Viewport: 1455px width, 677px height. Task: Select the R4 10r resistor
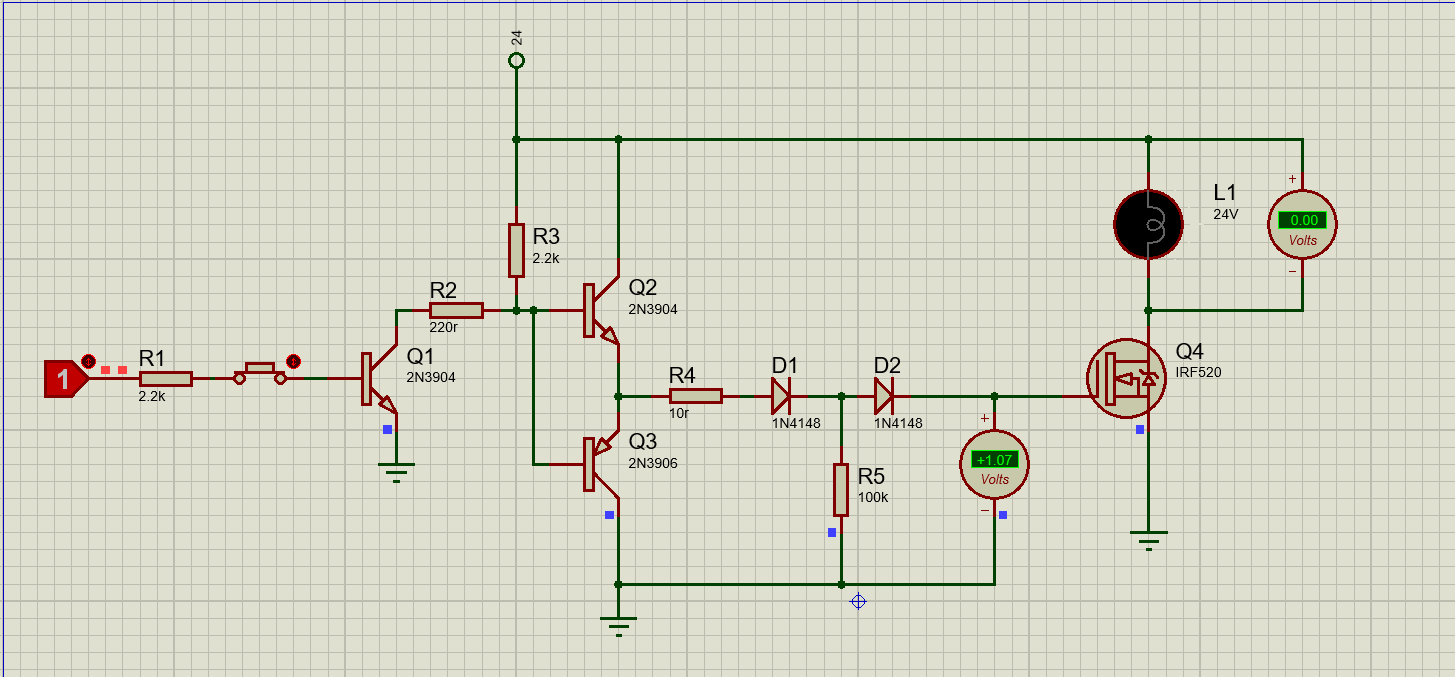point(694,396)
